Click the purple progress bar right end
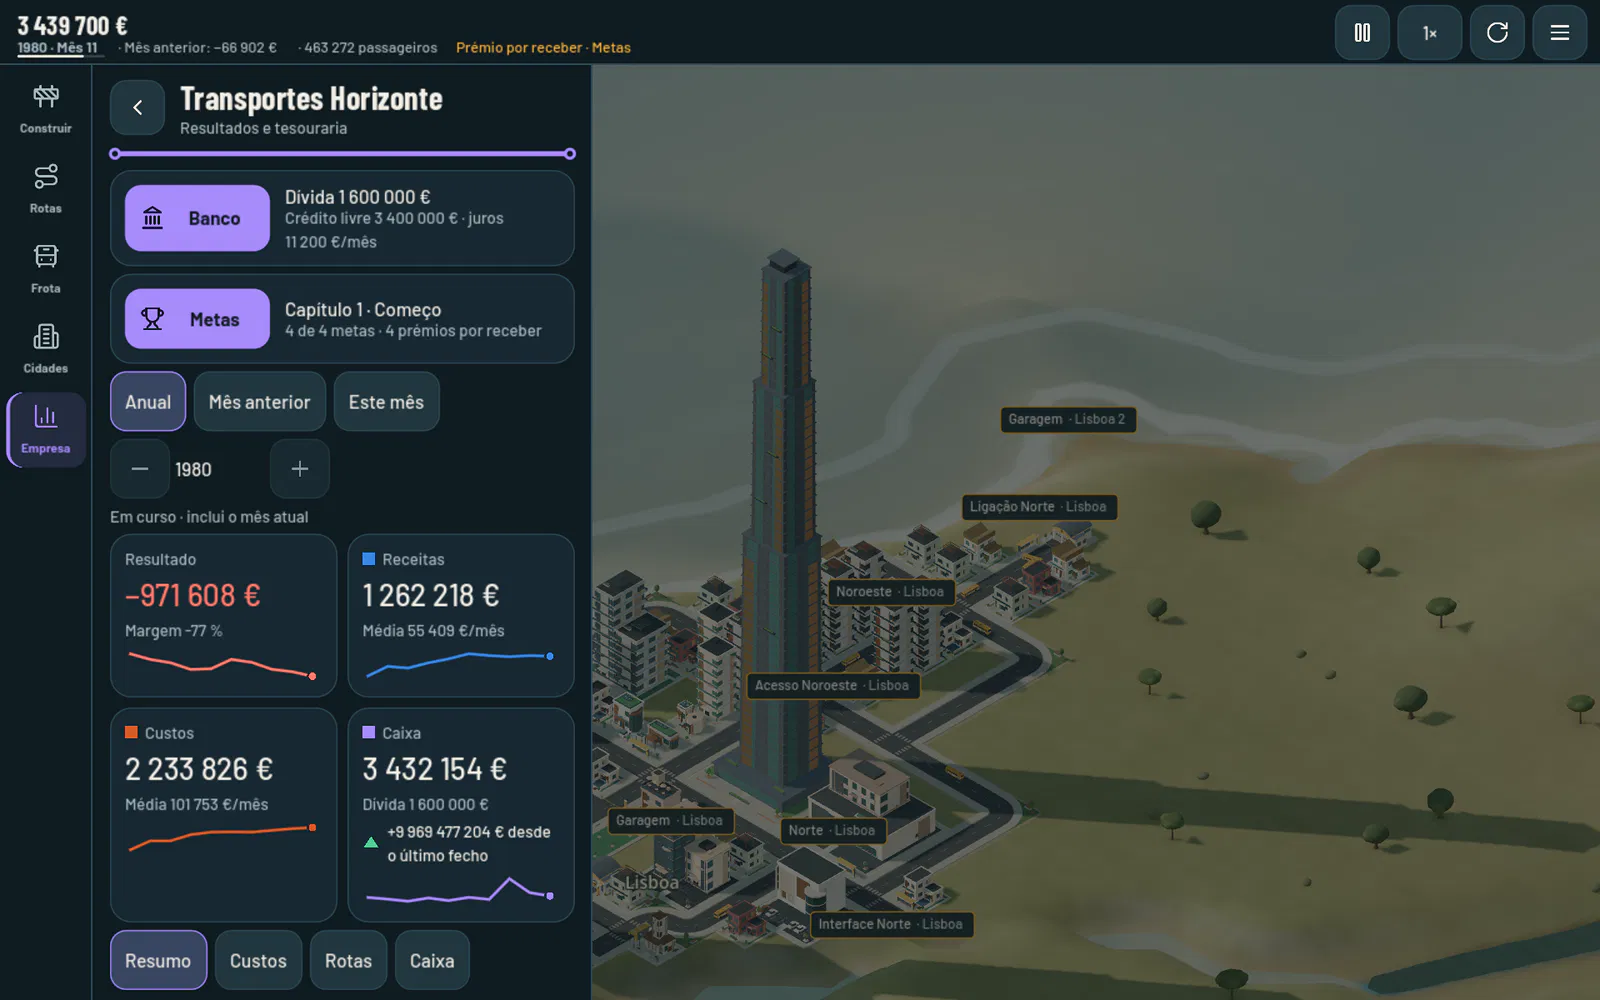This screenshot has height=1000, width=1600. (569, 154)
